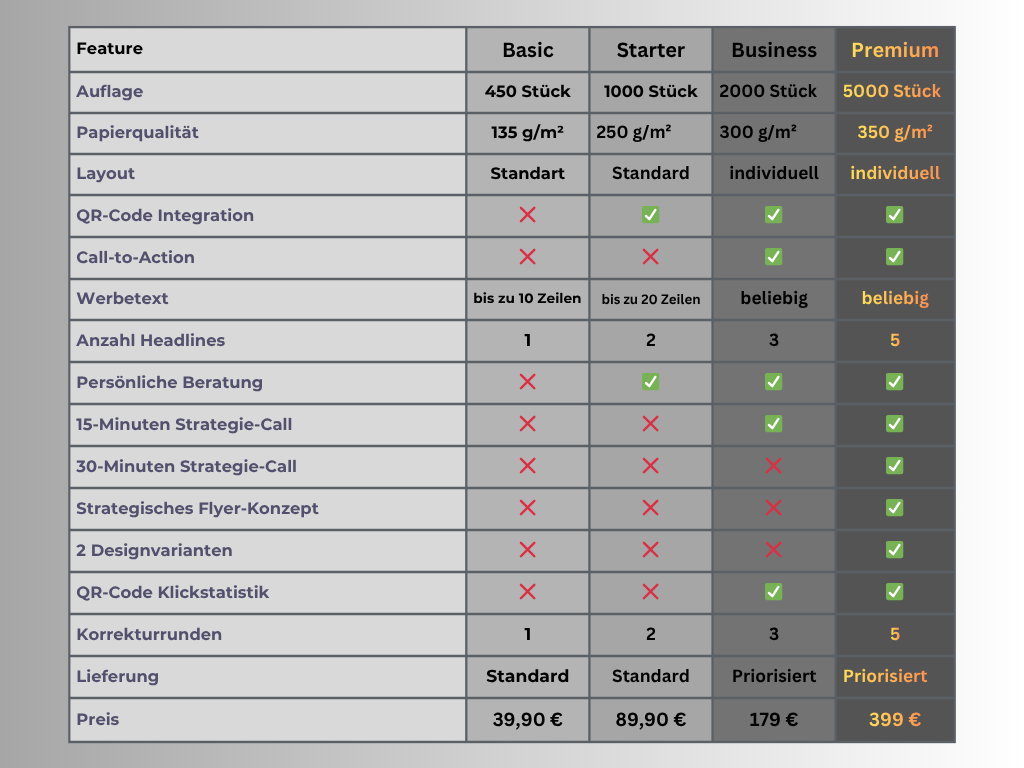Click Premium Strategisches Flyer-Konzept checkmark
The width and height of the screenshot is (1024, 768).
pos(895,508)
